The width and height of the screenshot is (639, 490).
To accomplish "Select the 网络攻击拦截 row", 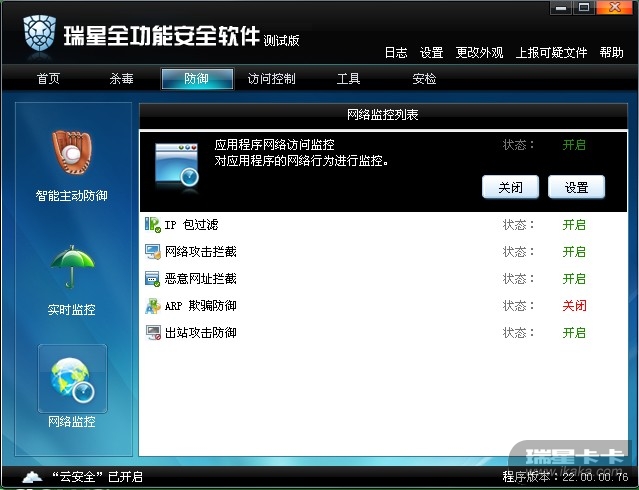I will point(383,252).
